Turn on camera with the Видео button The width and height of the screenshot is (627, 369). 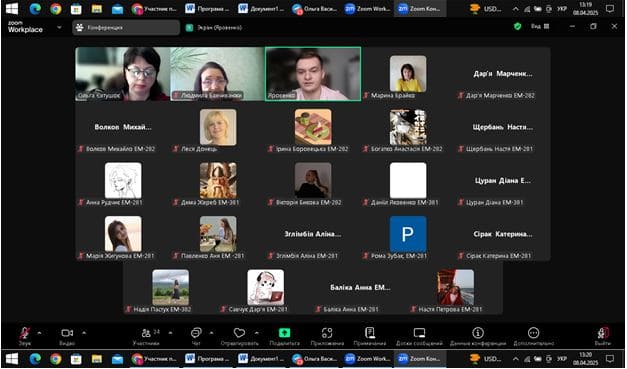pyautogui.click(x=67, y=335)
